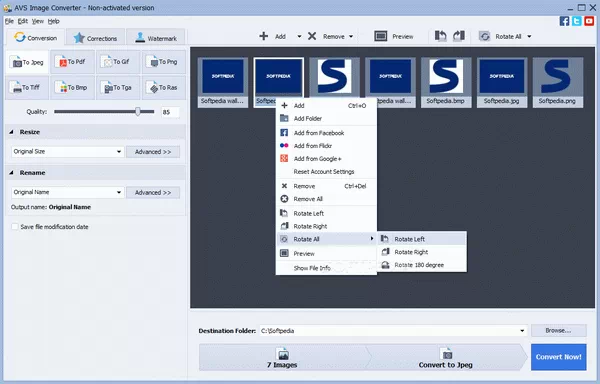
Task: Open the Twitter page icon
Action: tap(577, 21)
